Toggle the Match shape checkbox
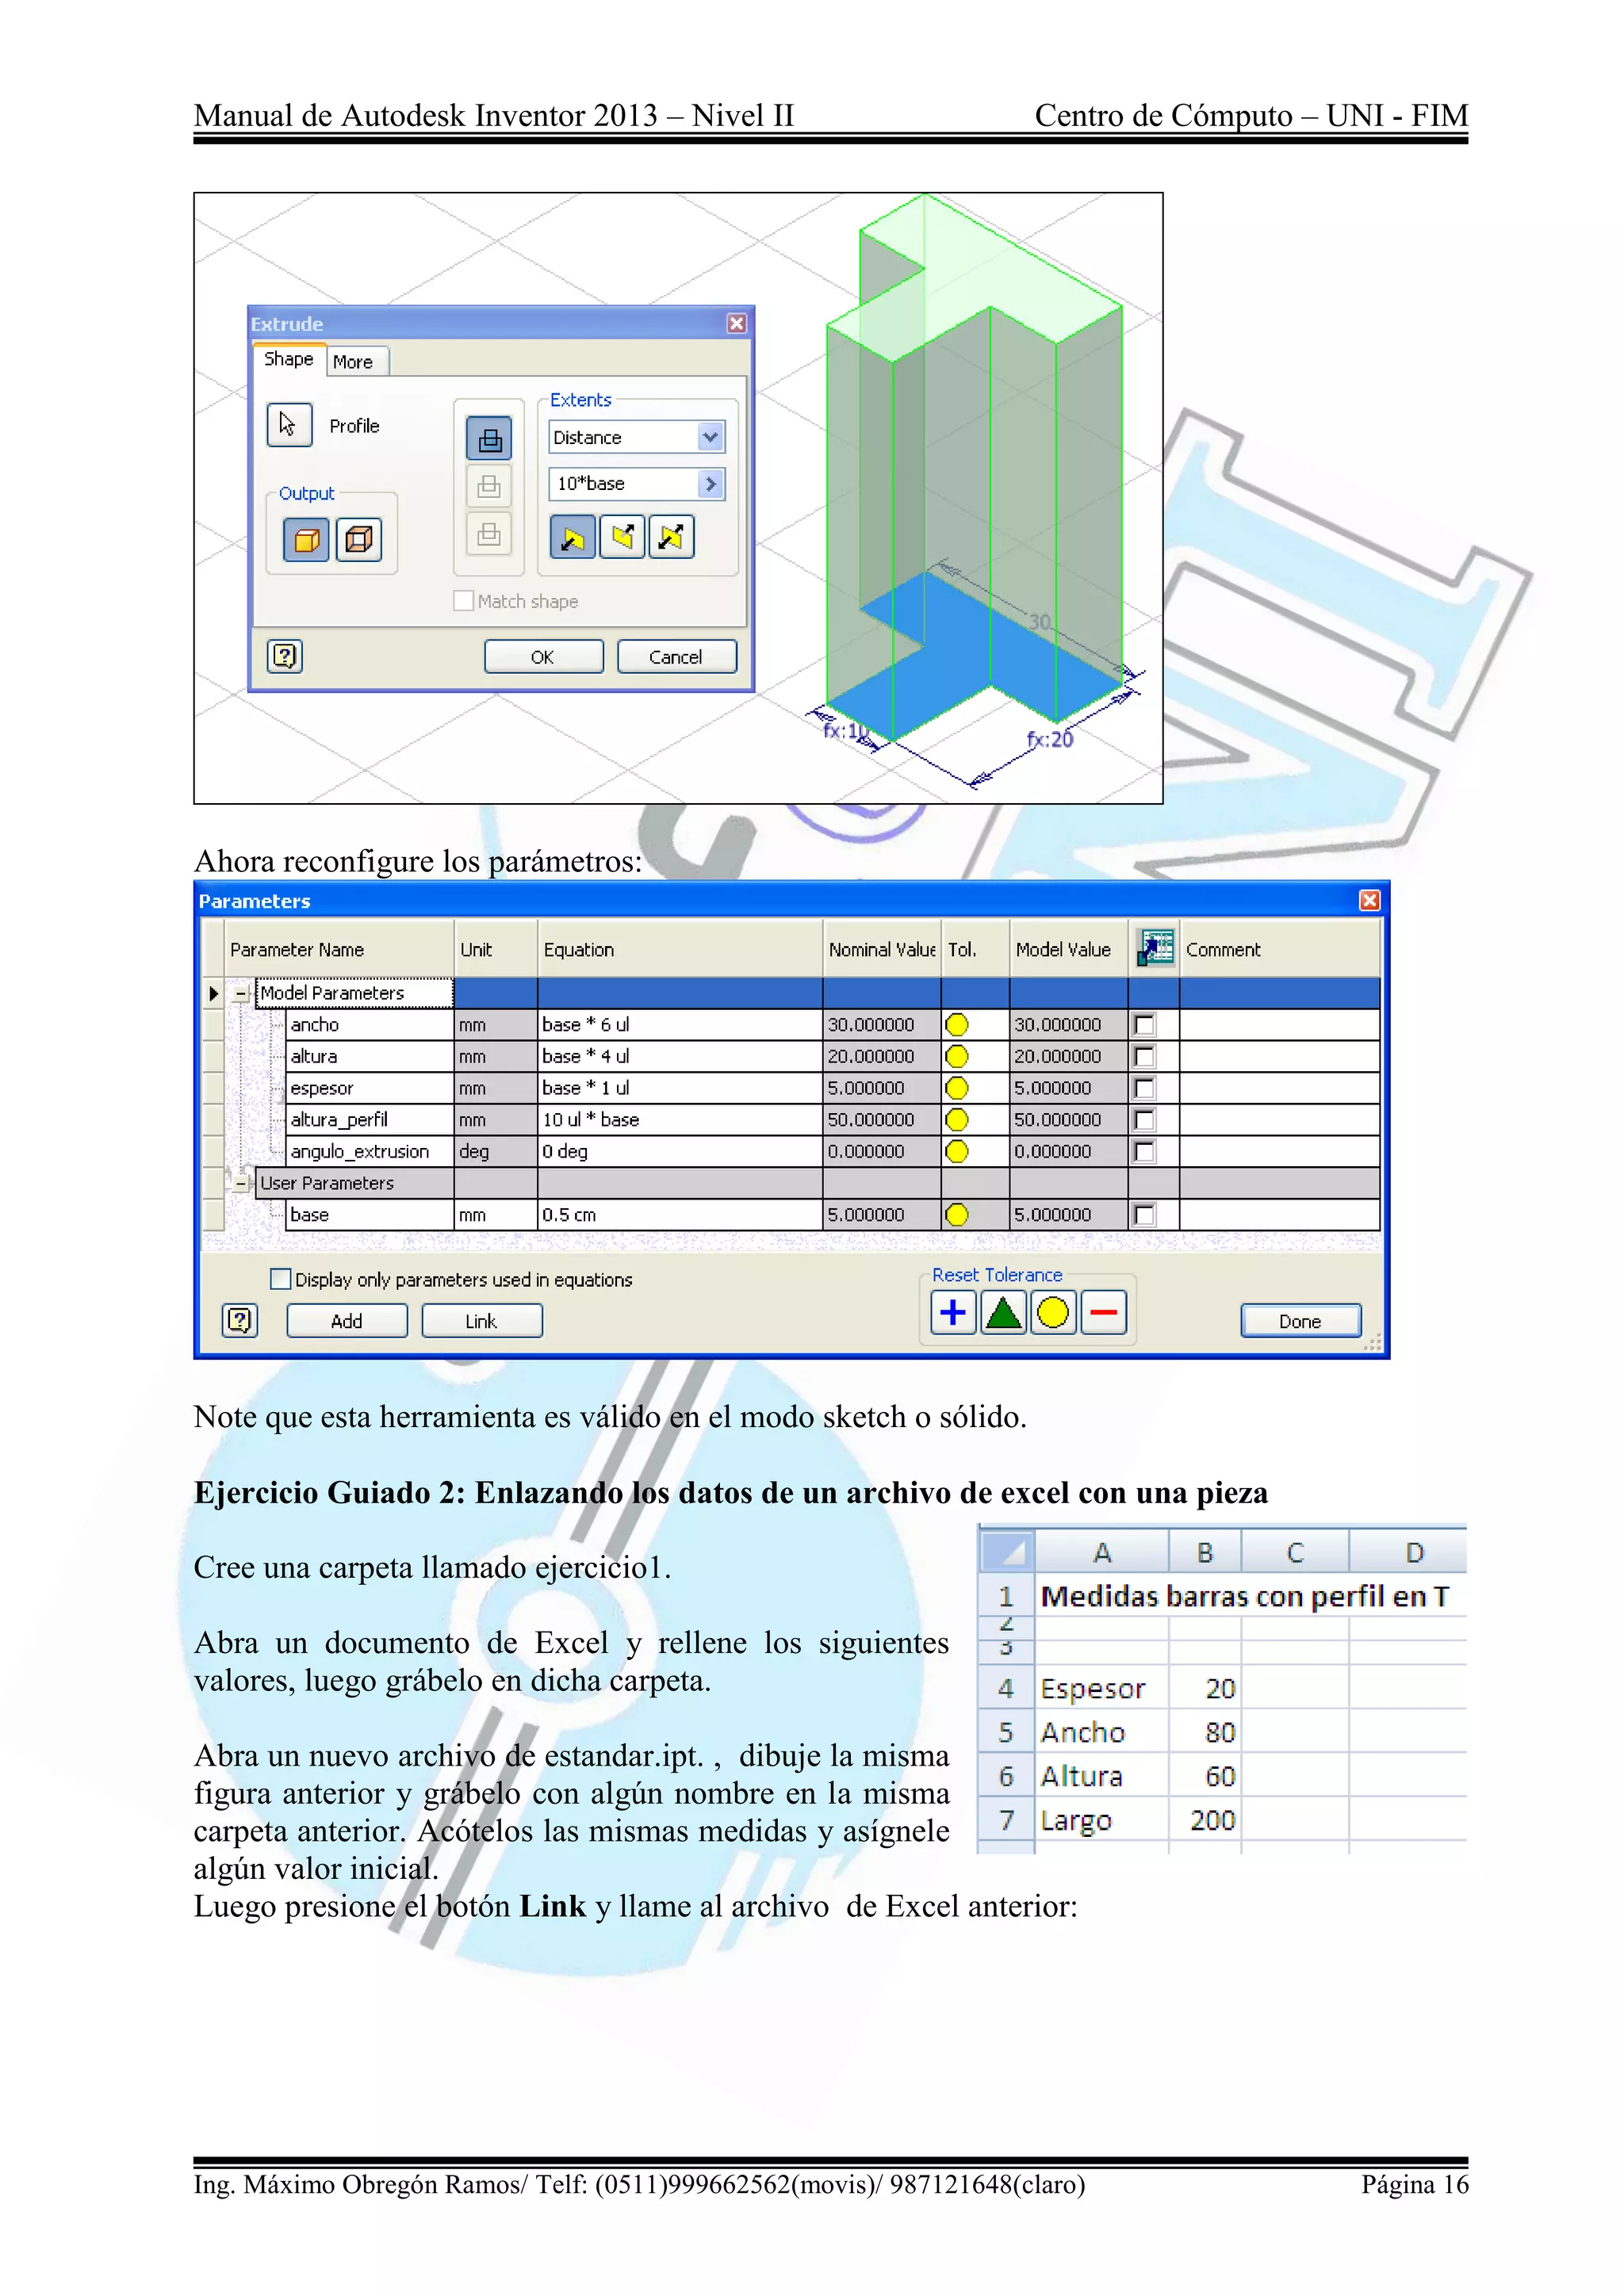 pyautogui.click(x=463, y=600)
